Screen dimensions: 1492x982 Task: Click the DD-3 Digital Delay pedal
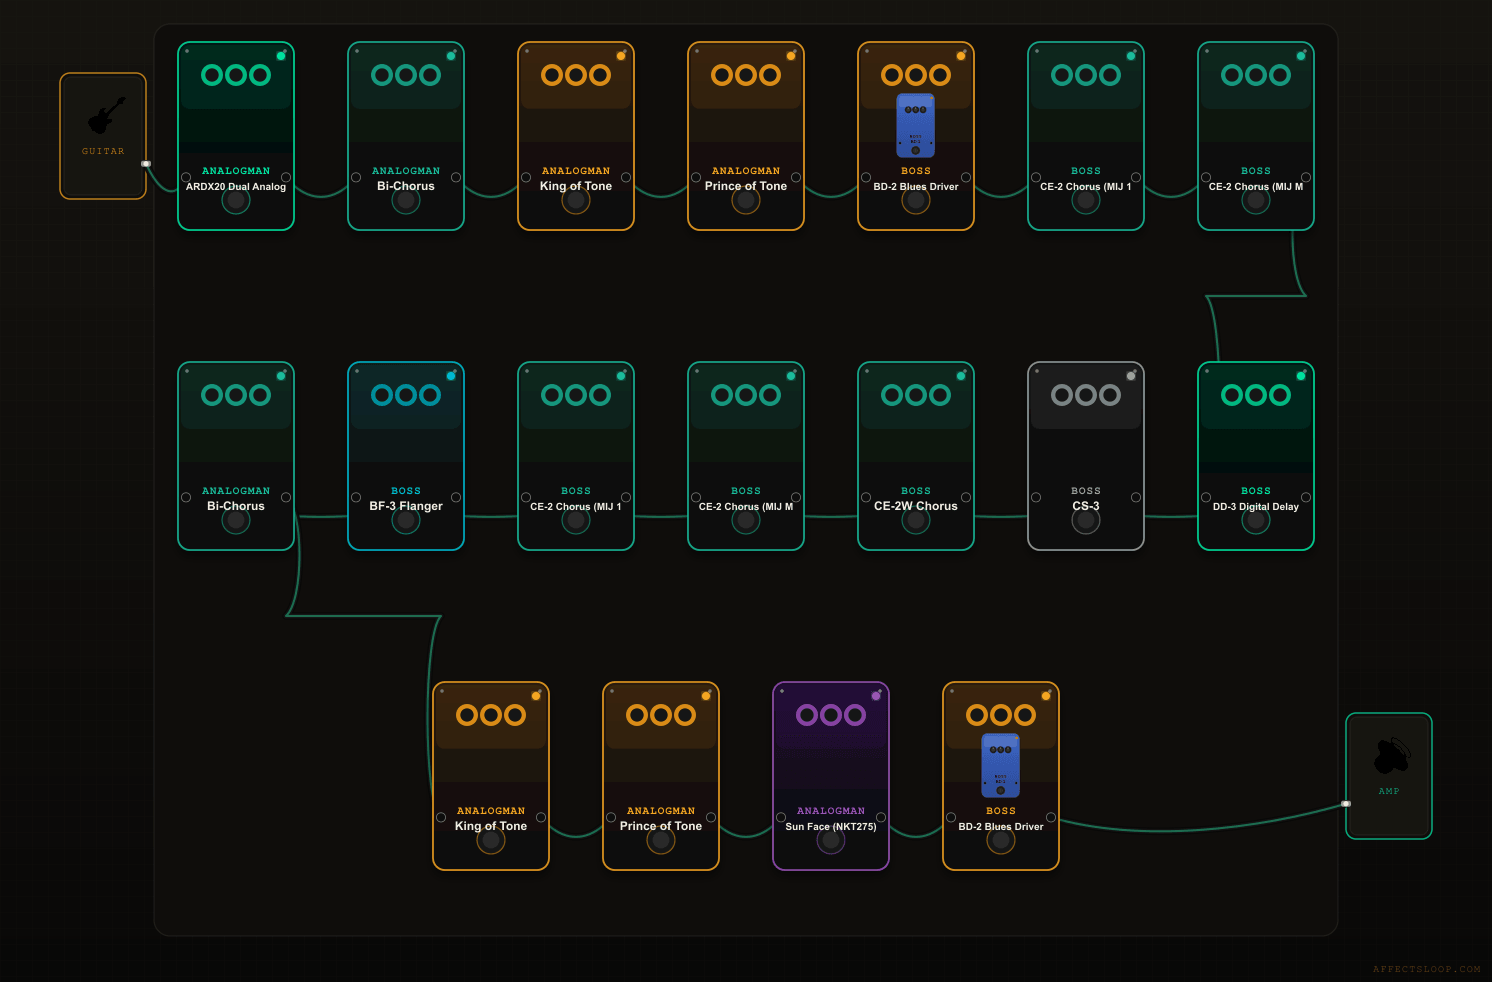[1256, 455]
